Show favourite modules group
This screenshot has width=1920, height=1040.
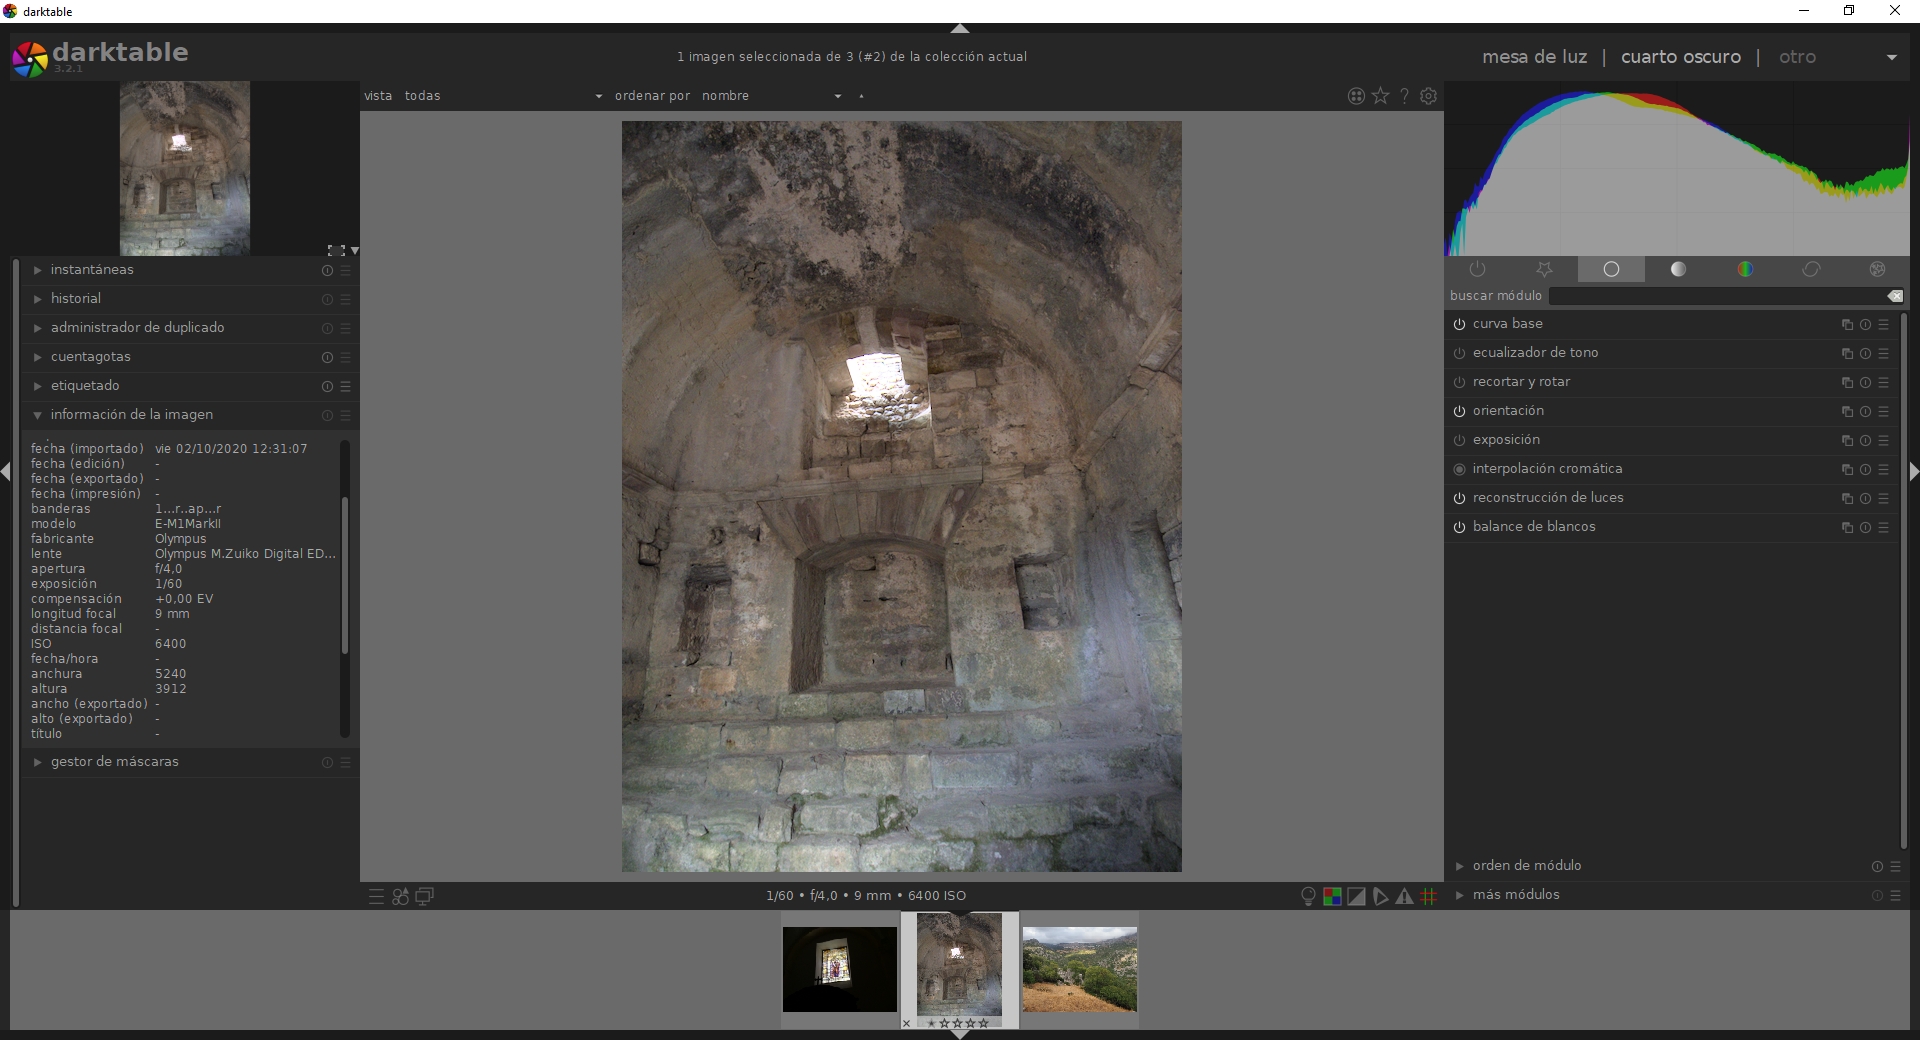[x=1544, y=269]
